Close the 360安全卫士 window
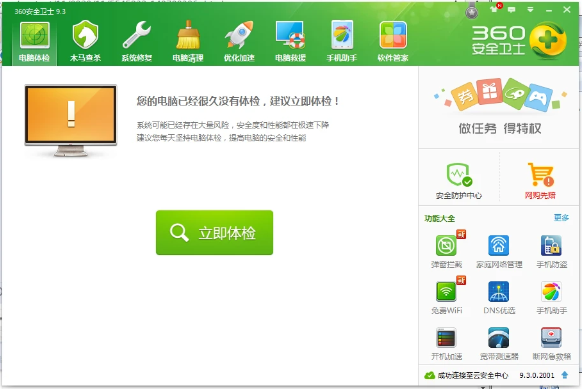Image resolution: width=582 pixels, height=389 pixels. click(x=567, y=10)
